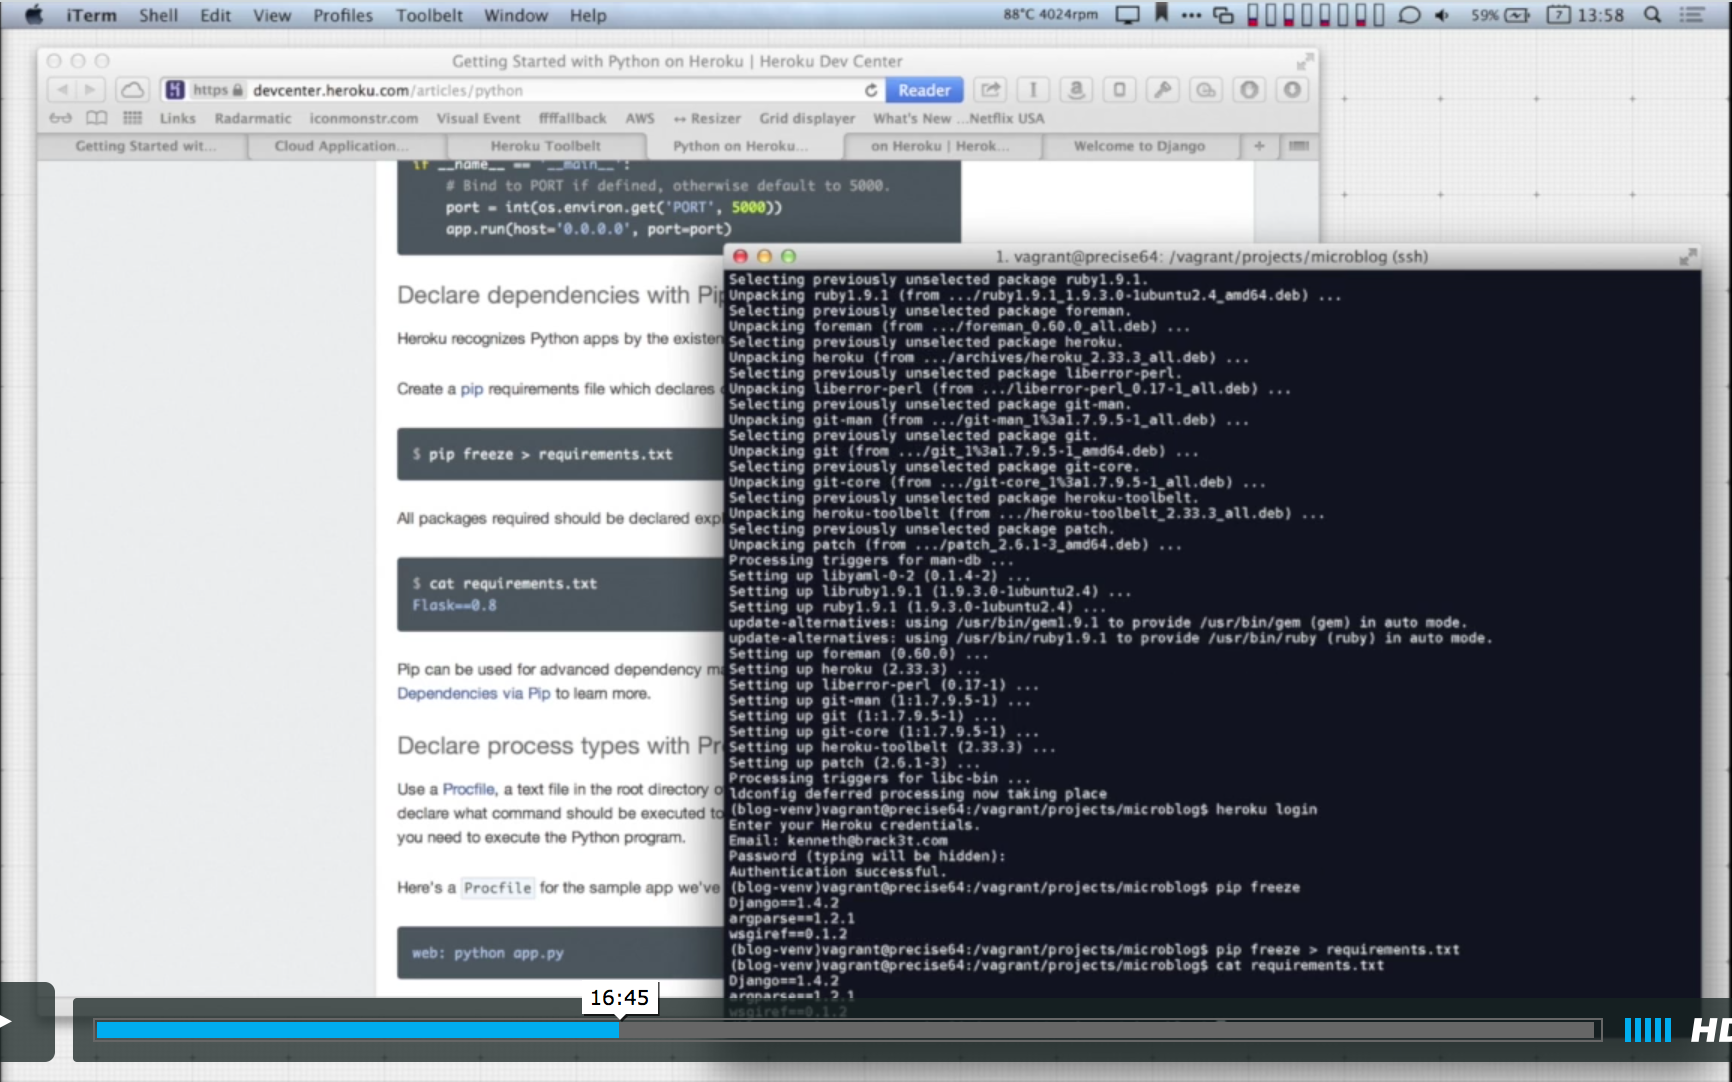Show bookmarks with the open book icon

tap(96, 118)
